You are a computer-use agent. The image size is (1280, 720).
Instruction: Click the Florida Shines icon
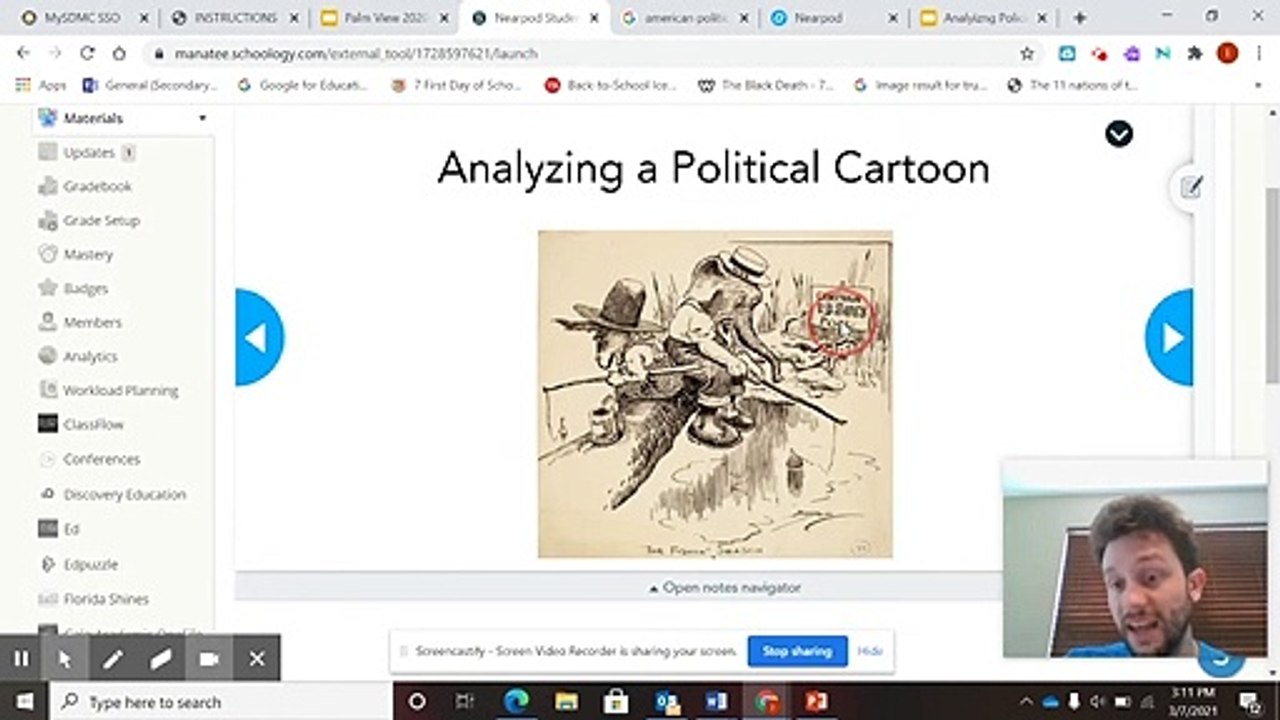48,599
